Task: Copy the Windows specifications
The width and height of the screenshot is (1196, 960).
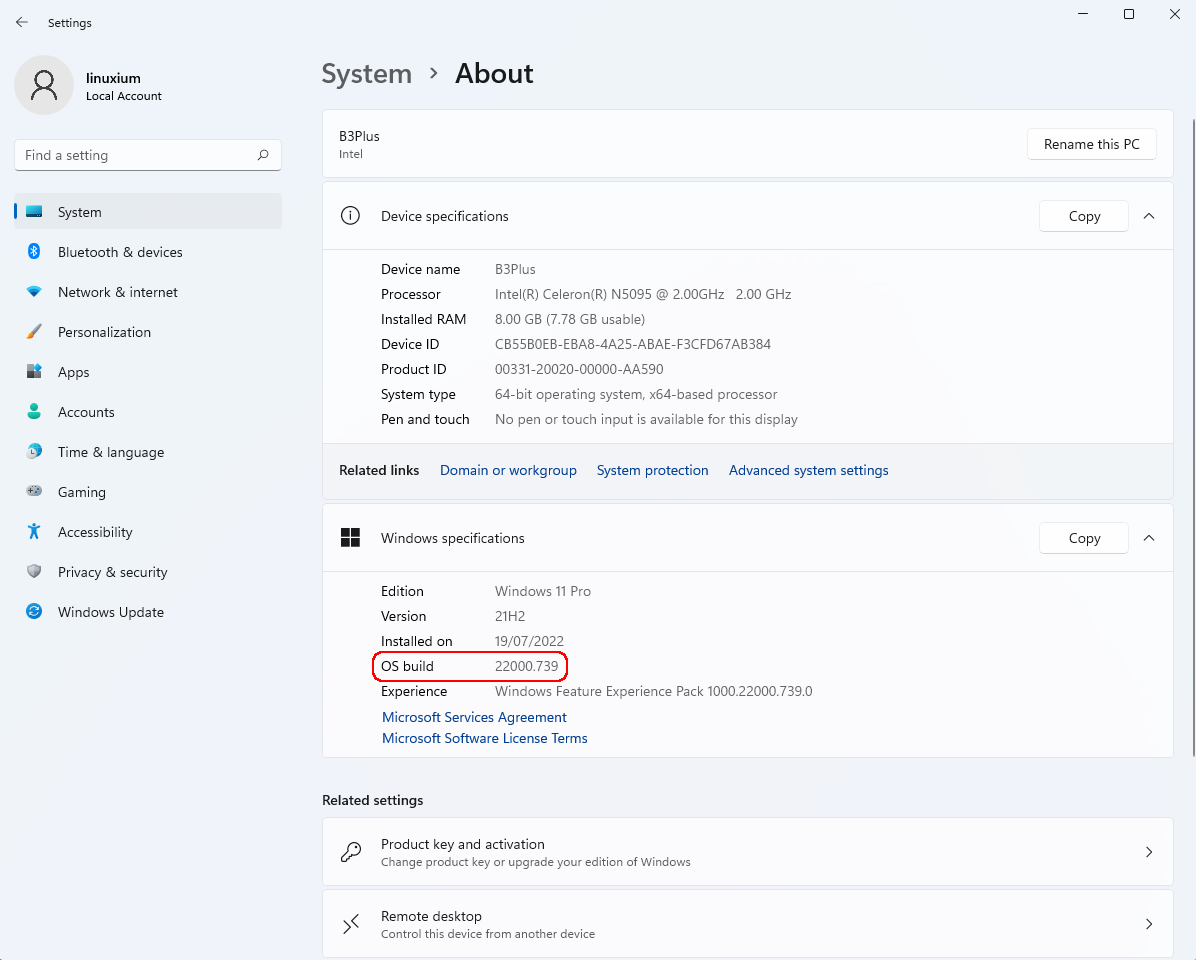Action: [x=1084, y=538]
